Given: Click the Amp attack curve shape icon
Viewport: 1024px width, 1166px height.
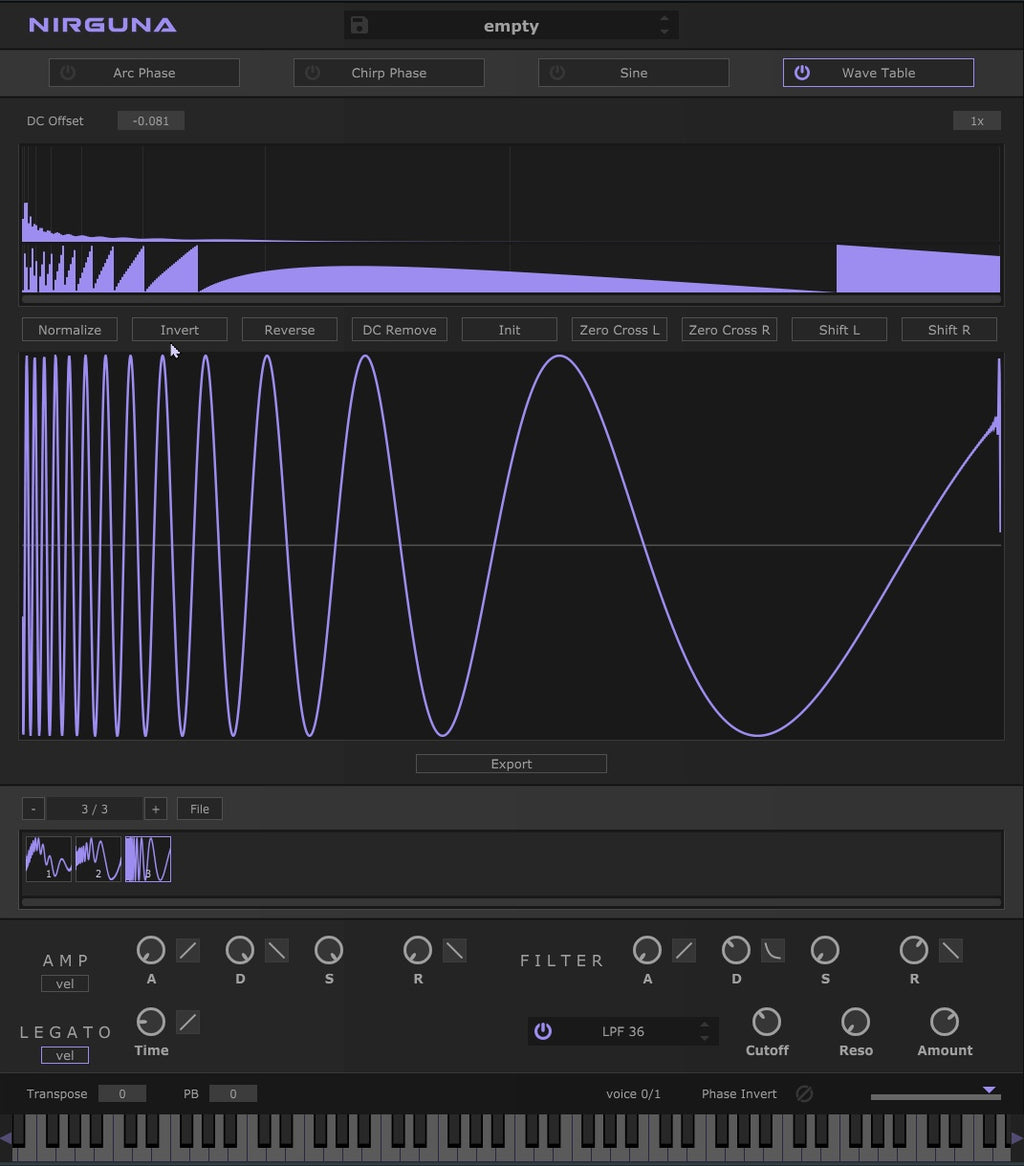Looking at the screenshot, I should tap(188, 950).
